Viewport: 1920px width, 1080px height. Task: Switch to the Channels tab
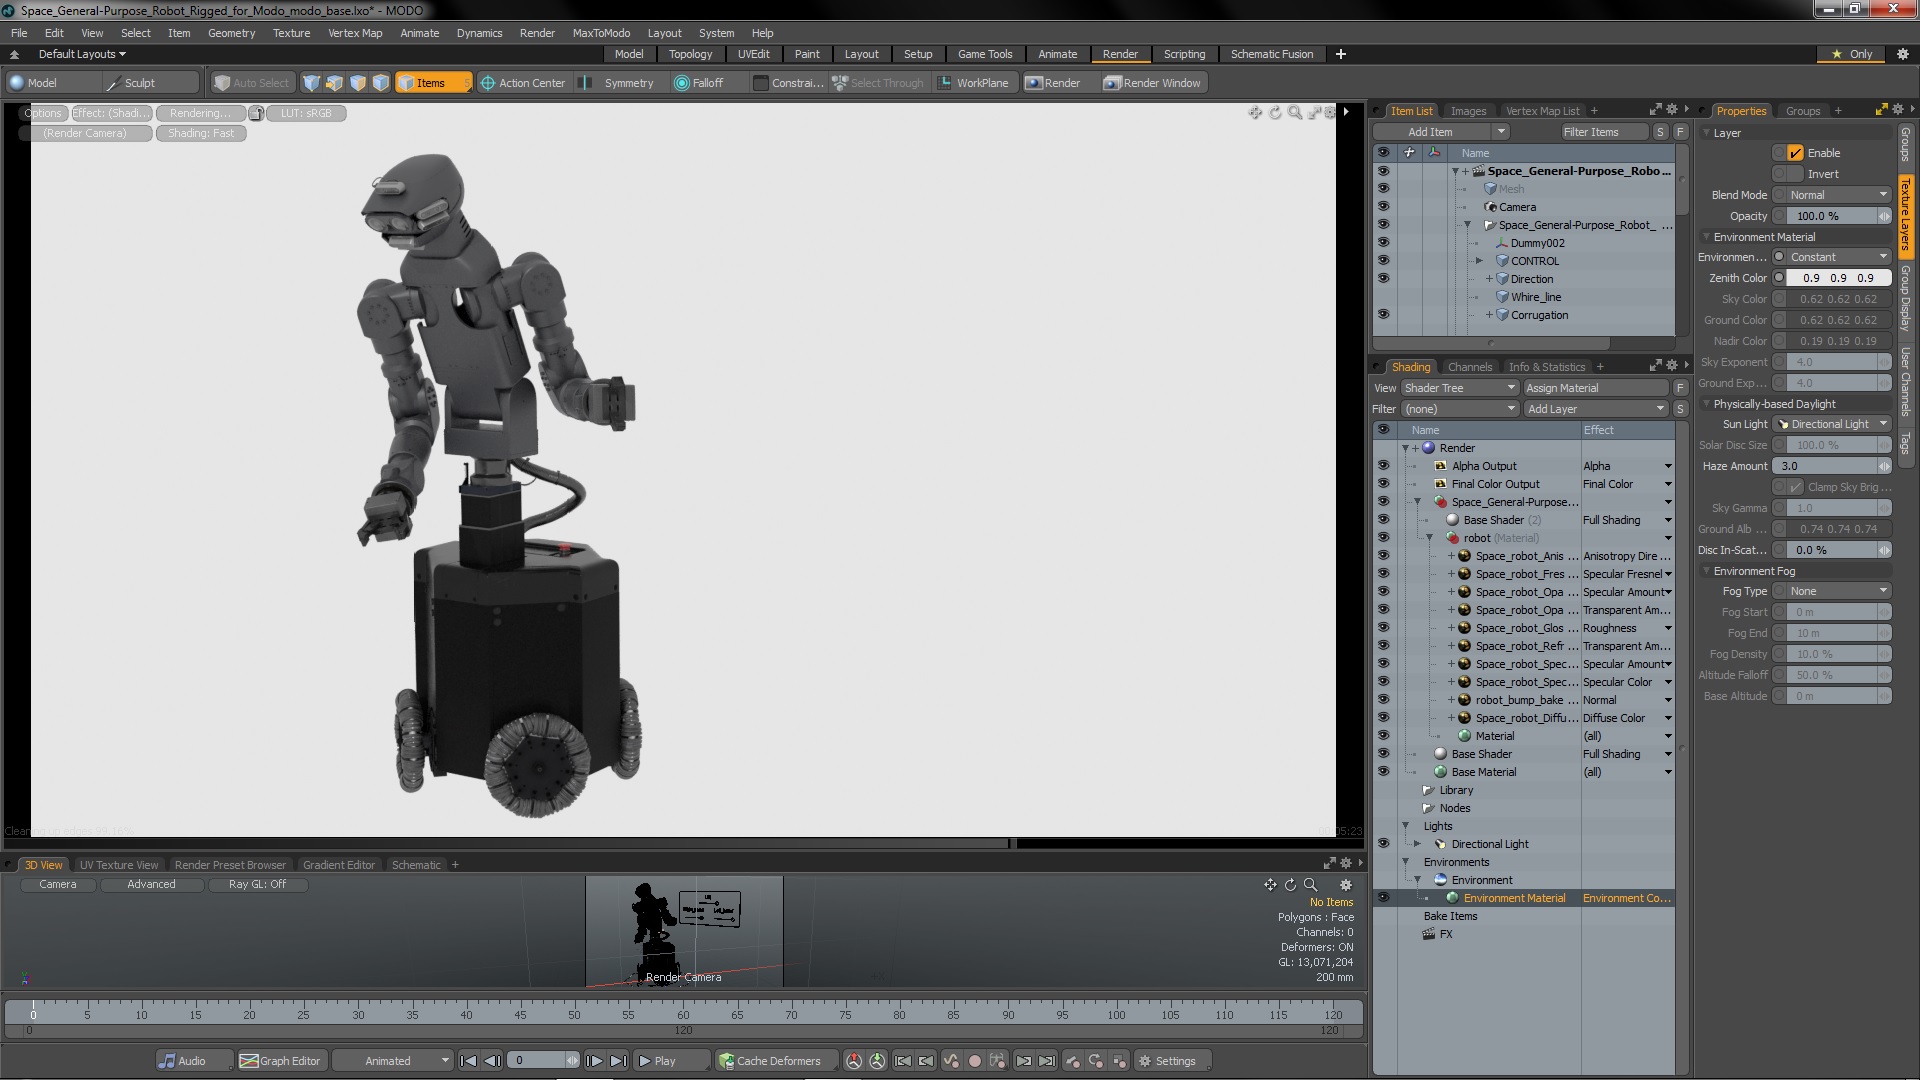coord(1469,367)
